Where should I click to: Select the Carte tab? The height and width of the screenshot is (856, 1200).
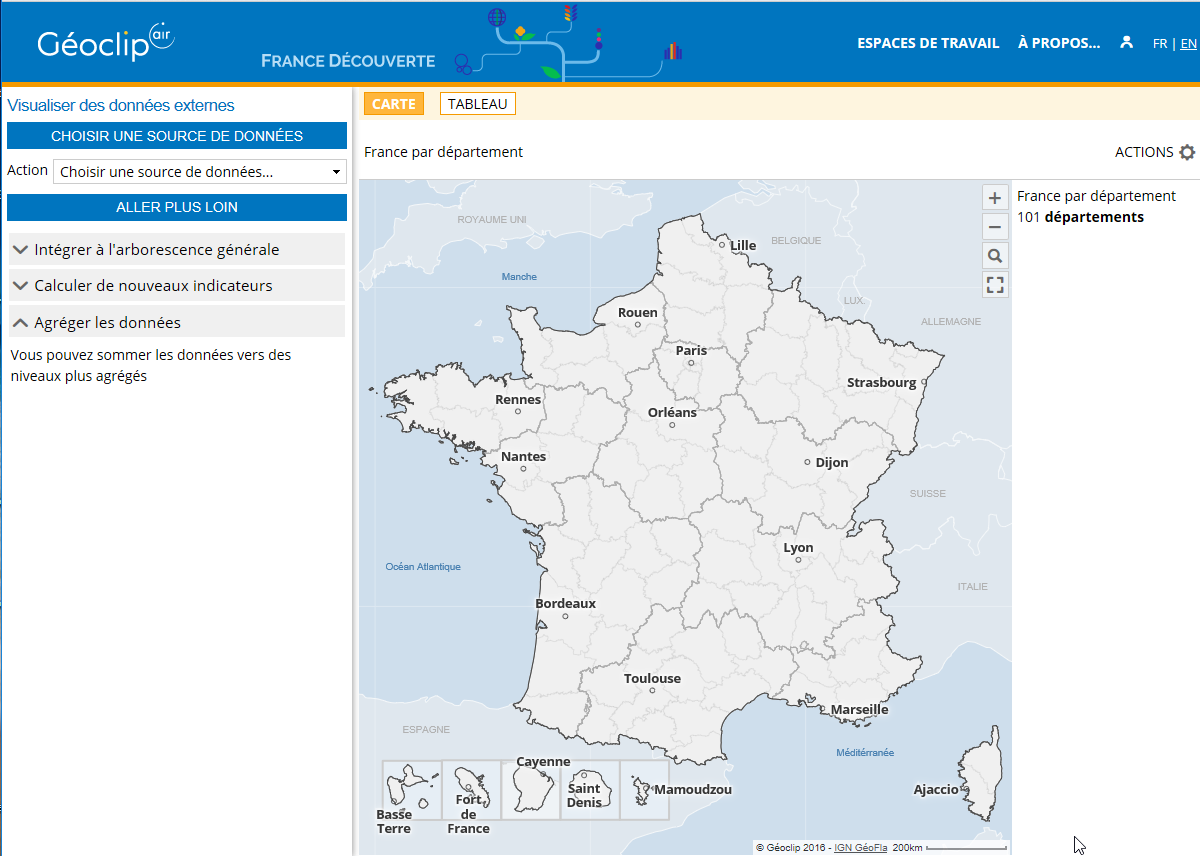(393, 104)
